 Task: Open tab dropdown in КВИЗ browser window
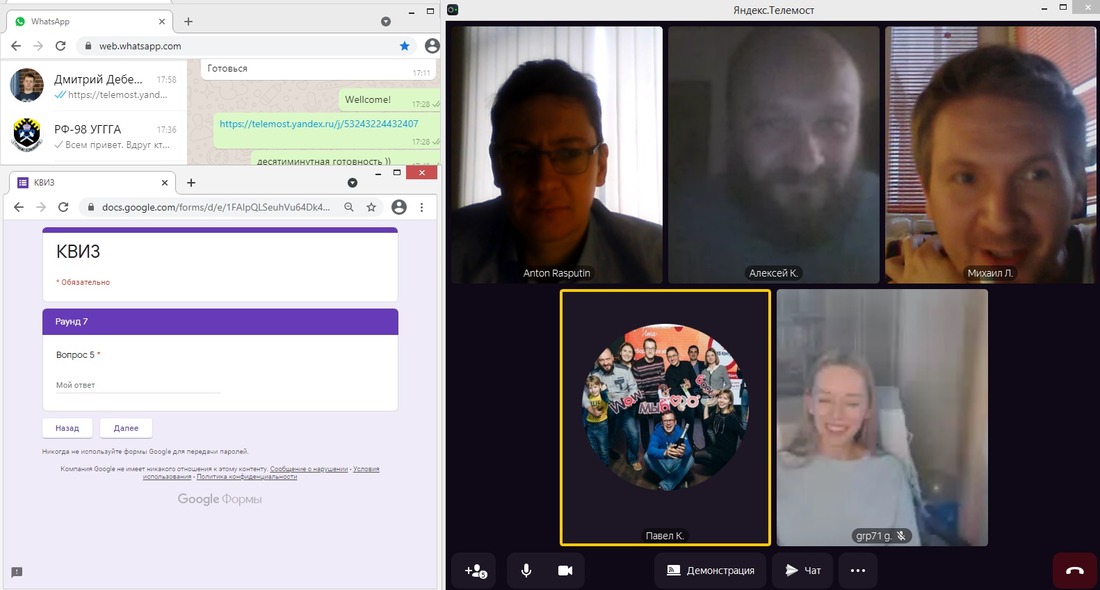click(x=352, y=182)
